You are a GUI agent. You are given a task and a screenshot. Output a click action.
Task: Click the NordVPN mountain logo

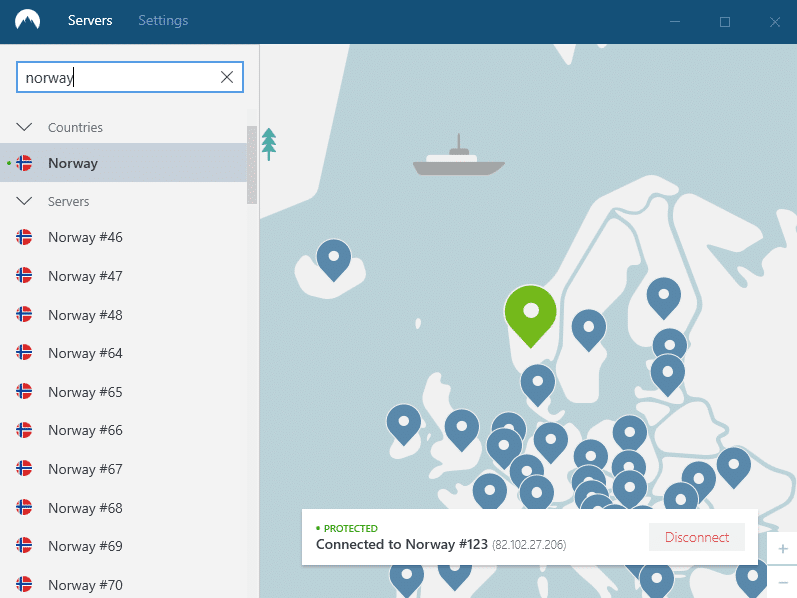tap(27, 20)
